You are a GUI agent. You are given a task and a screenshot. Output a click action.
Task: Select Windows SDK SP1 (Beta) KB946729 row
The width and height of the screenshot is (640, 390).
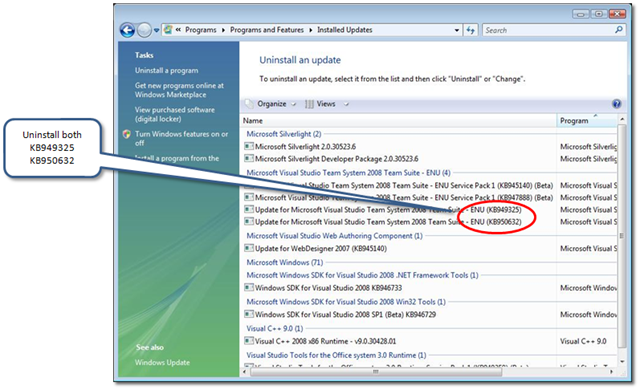(x=345, y=315)
